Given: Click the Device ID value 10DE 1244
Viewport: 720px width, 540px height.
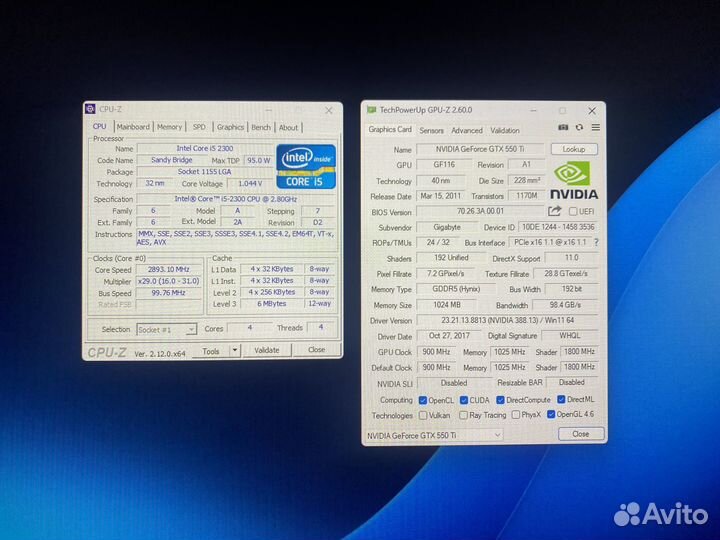Looking at the screenshot, I should tap(558, 227).
